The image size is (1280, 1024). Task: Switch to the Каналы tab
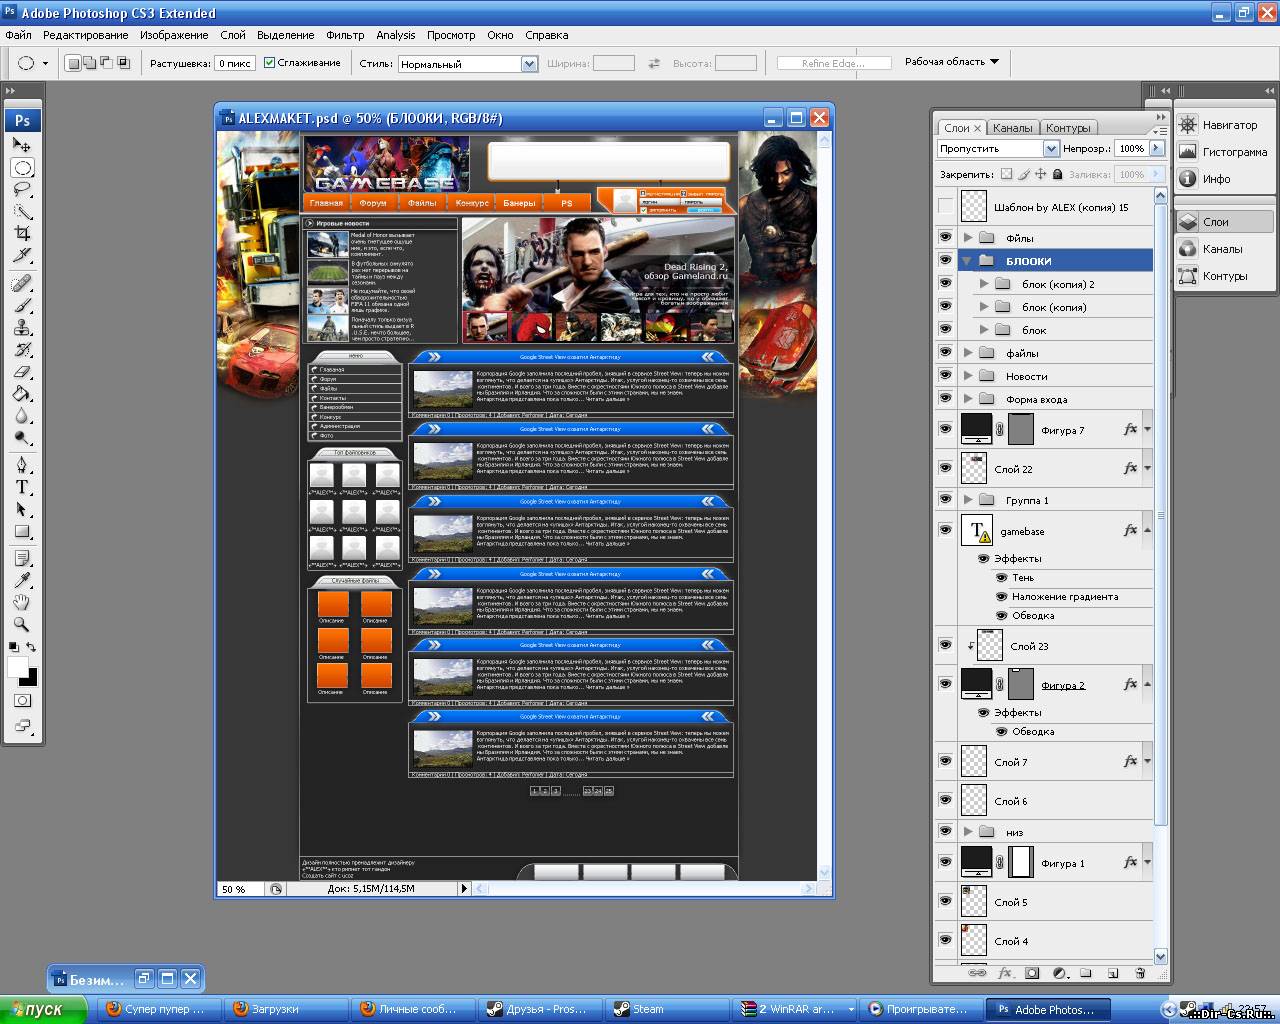tap(1012, 128)
